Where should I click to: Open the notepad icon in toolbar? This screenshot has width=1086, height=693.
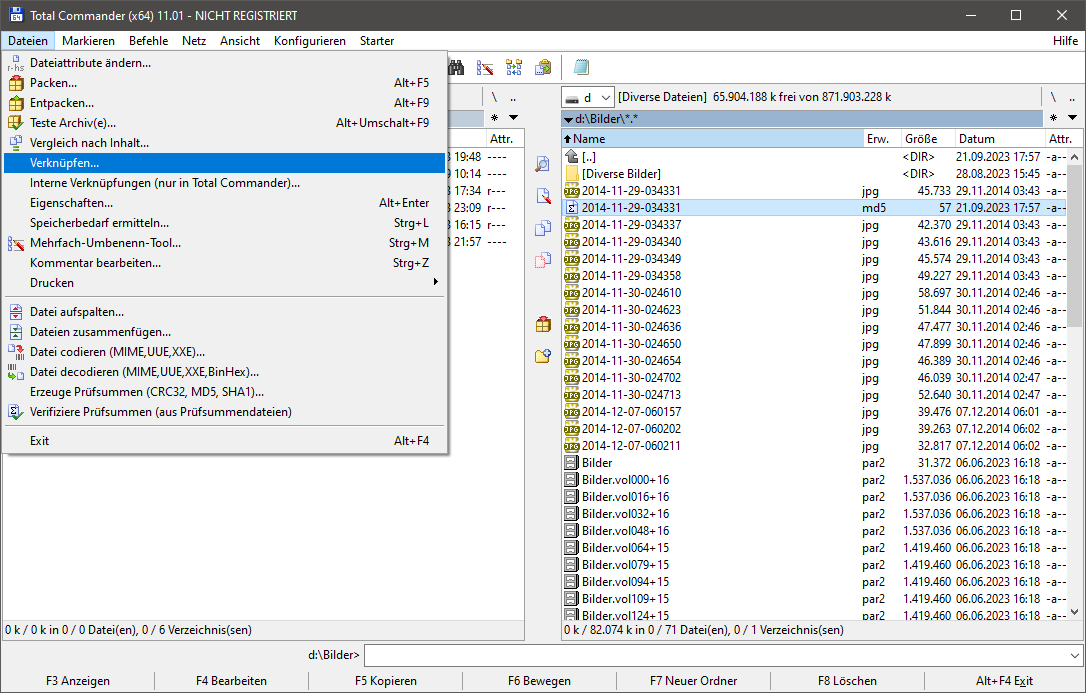coord(581,67)
